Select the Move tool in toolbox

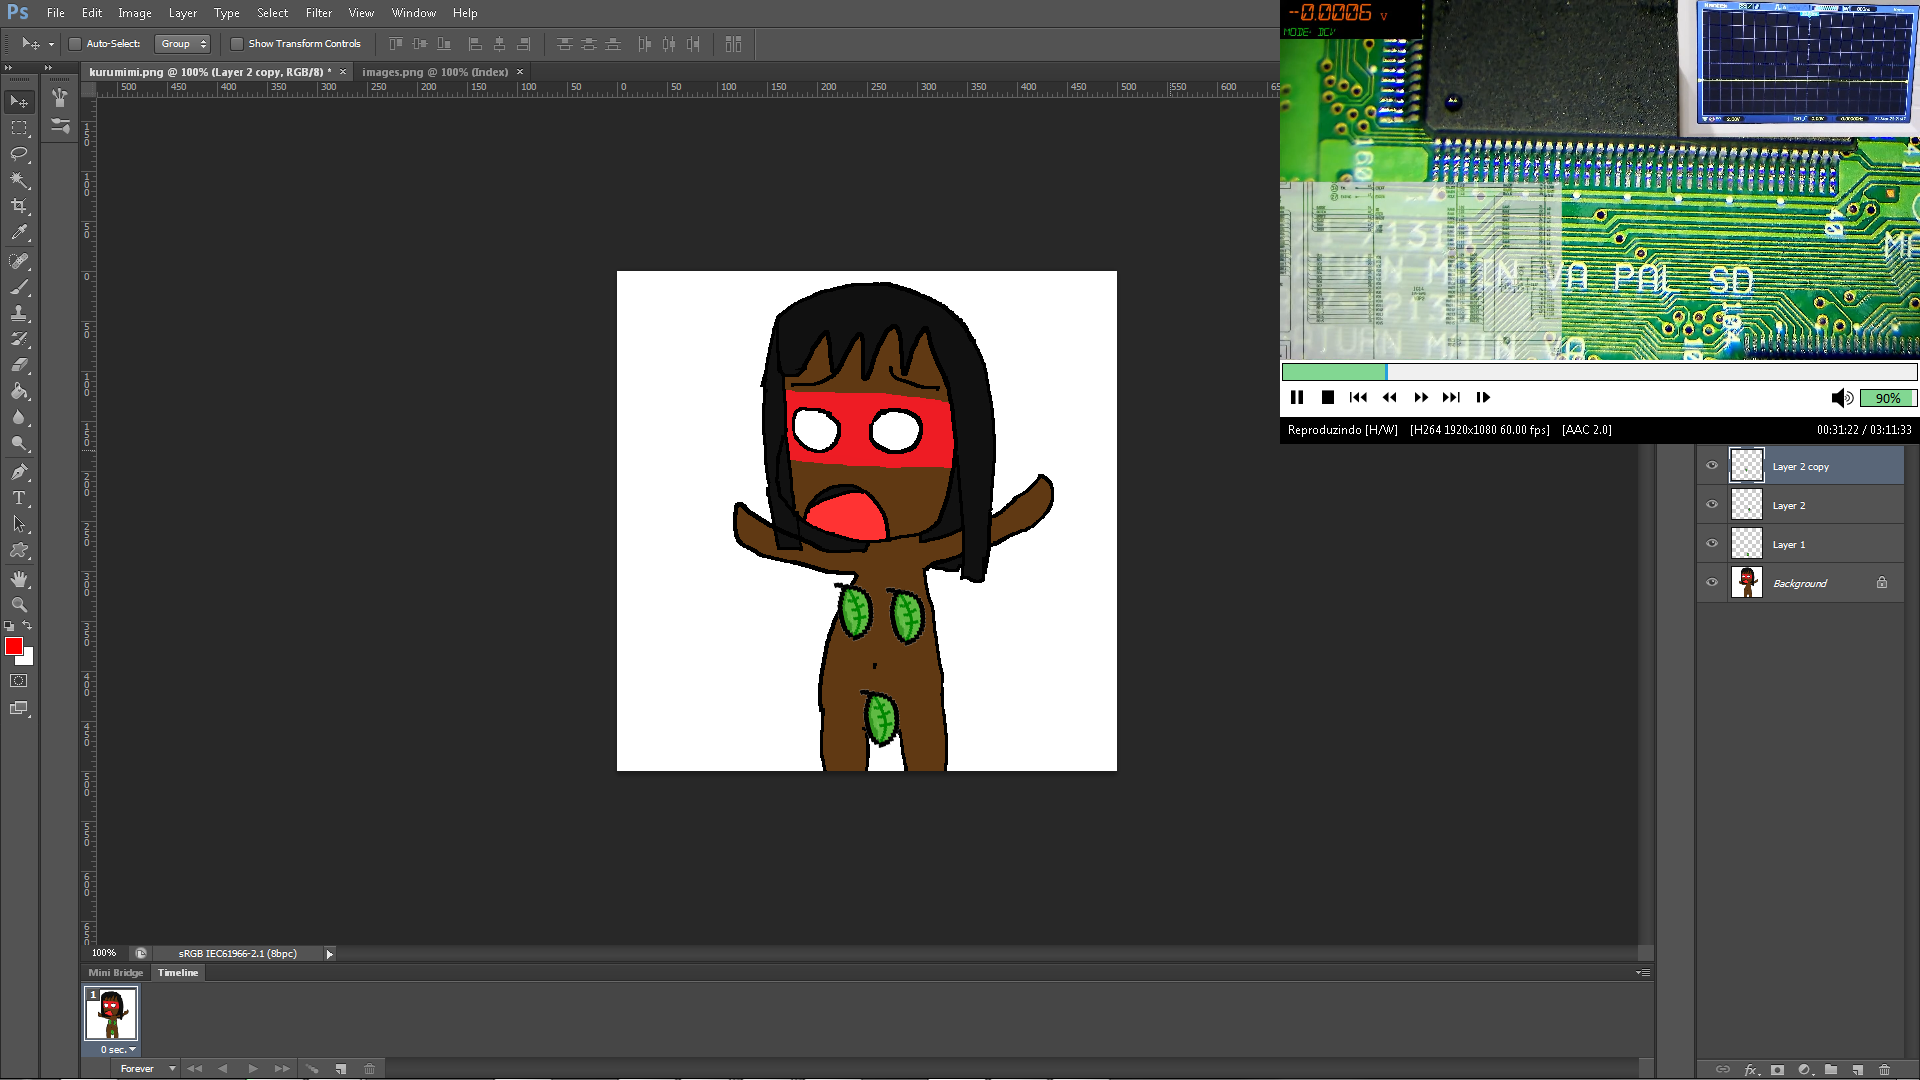(19, 102)
